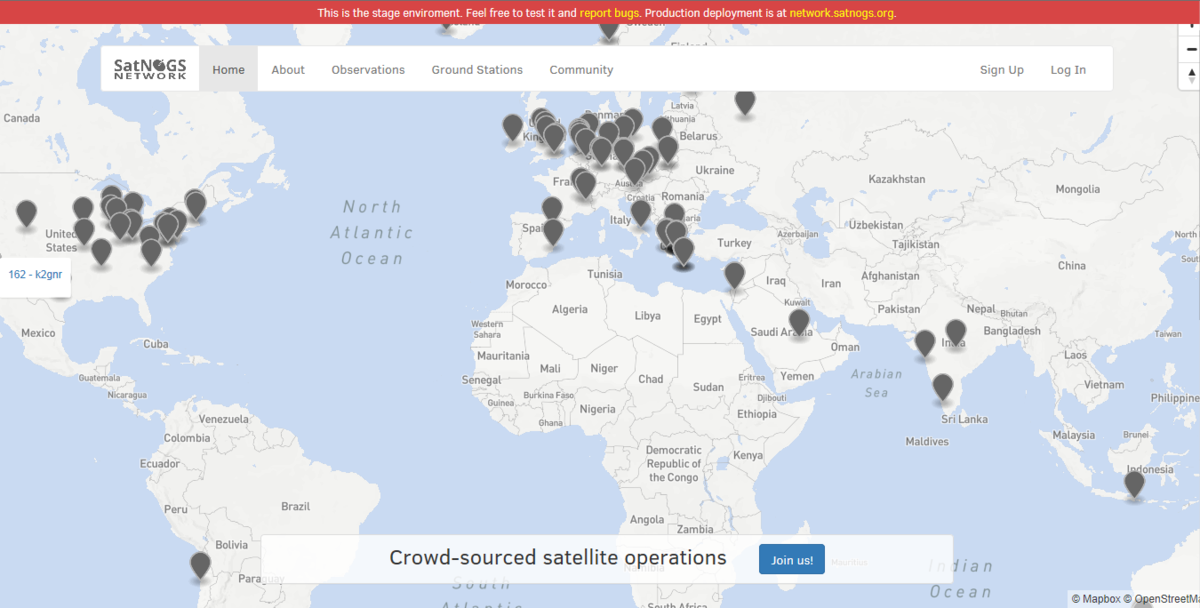Click the Sign Up link
Screen dimensions: 1200x608
[x=1001, y=70]
